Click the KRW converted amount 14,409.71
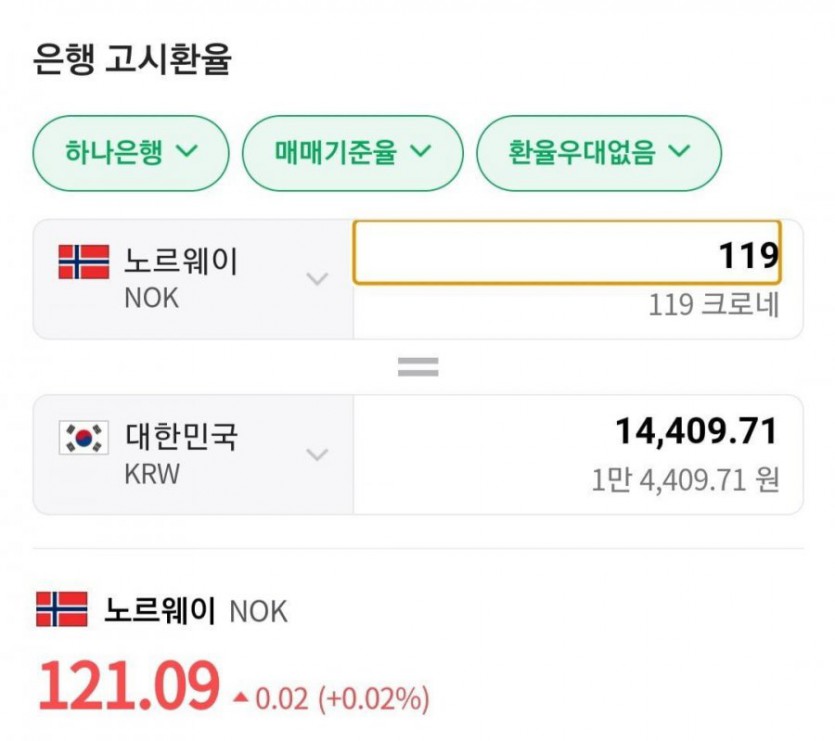This screenshot has height=741, width=835. [696, 431]
